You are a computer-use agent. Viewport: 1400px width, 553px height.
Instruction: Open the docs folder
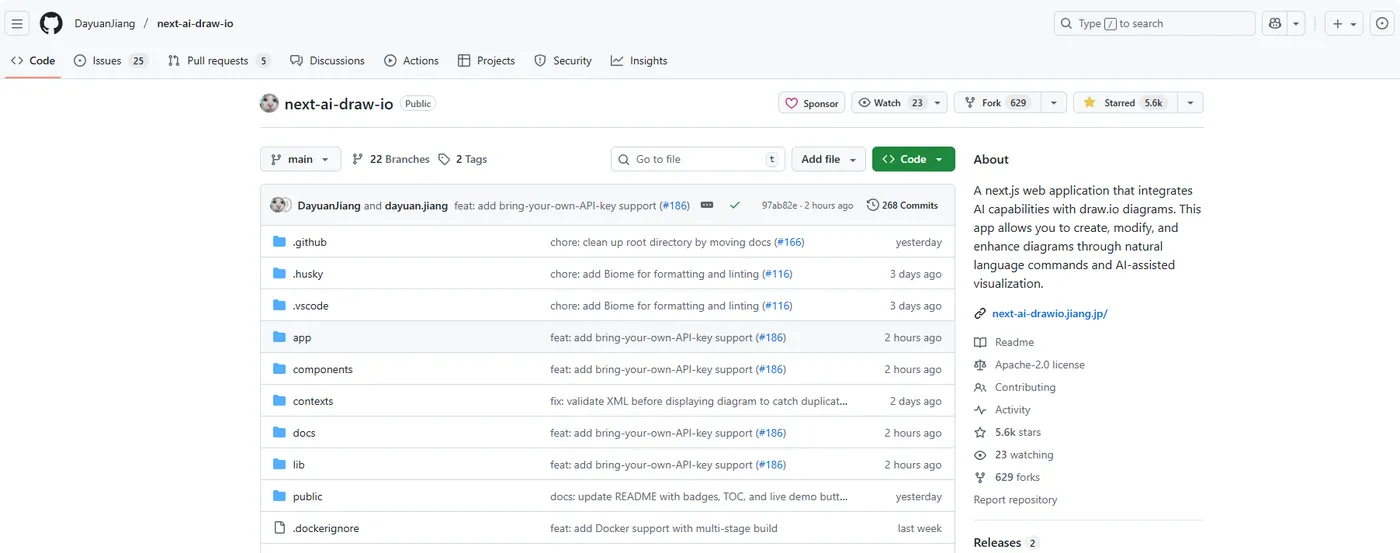pyautogui.click(x=303, y=433)
